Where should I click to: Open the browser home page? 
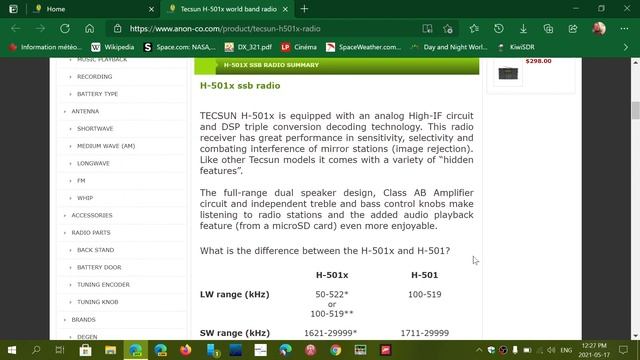coord(89,29)
